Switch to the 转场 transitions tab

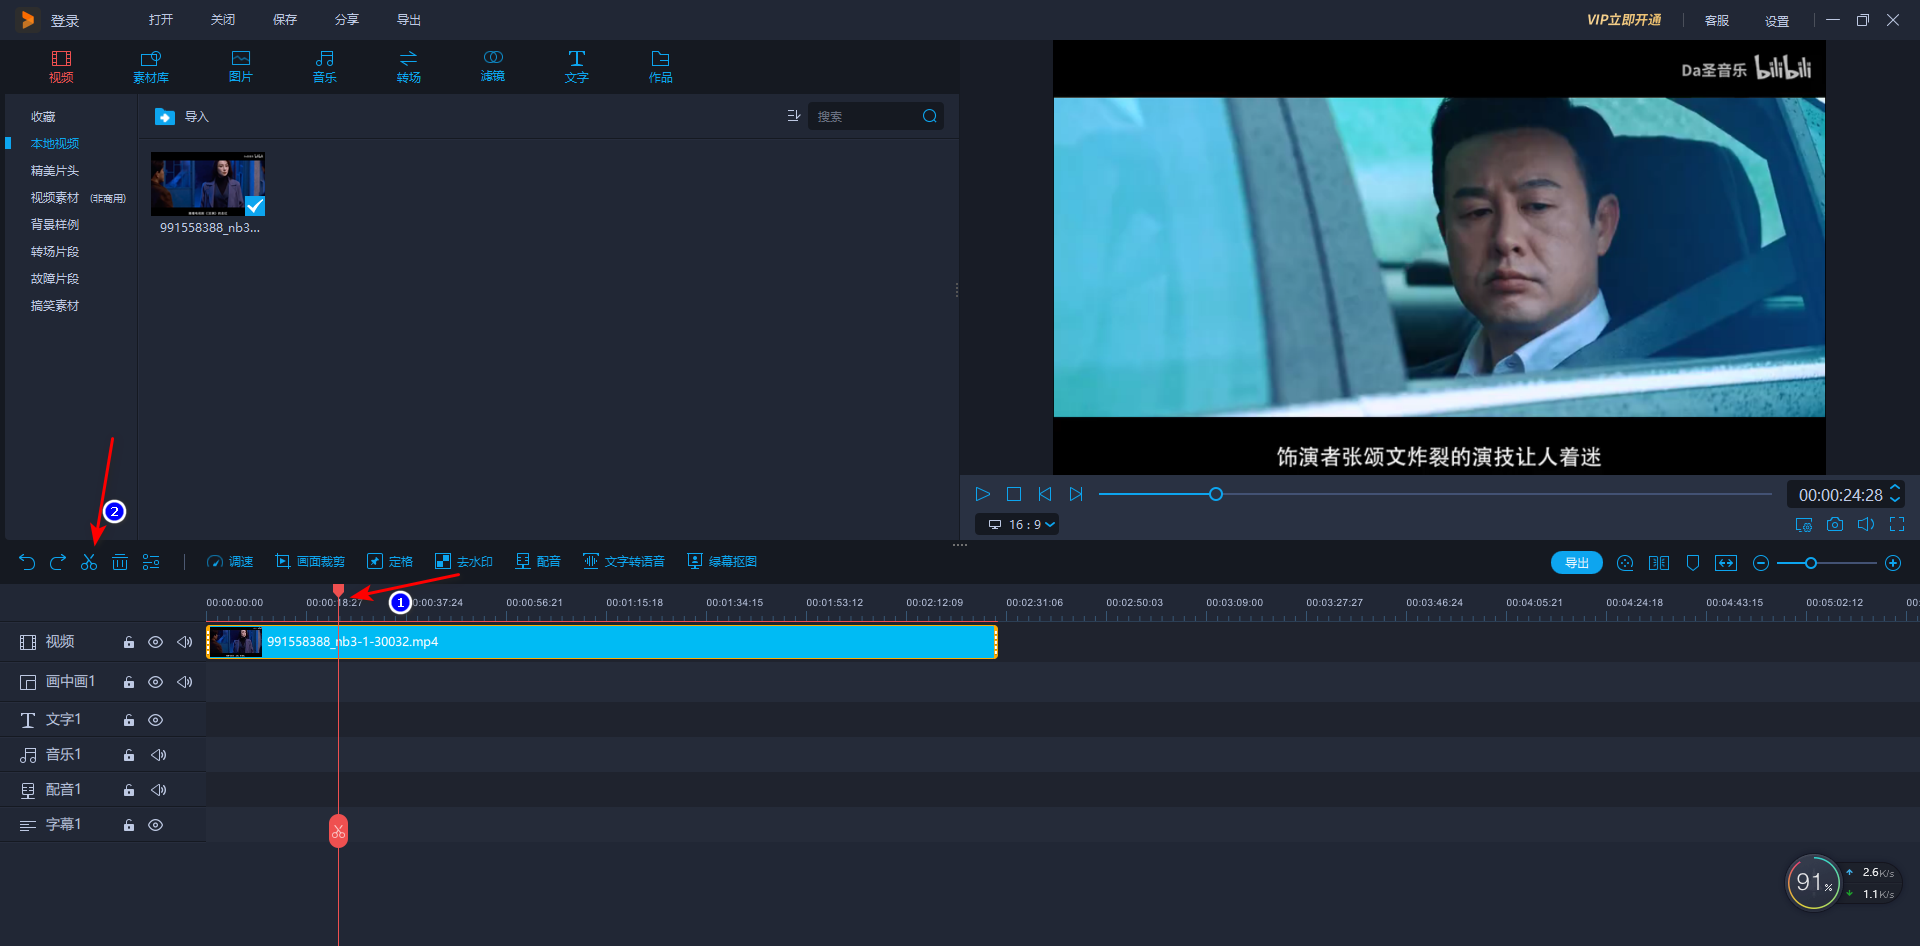(x=408, y=66)
